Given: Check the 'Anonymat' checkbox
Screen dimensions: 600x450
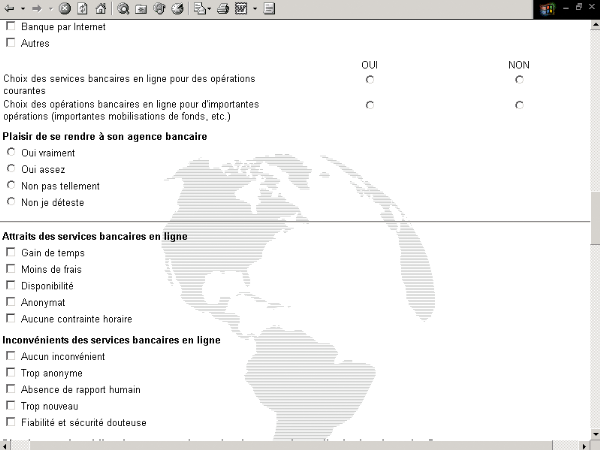Looking at the screenshot, I should coord(11,302).
